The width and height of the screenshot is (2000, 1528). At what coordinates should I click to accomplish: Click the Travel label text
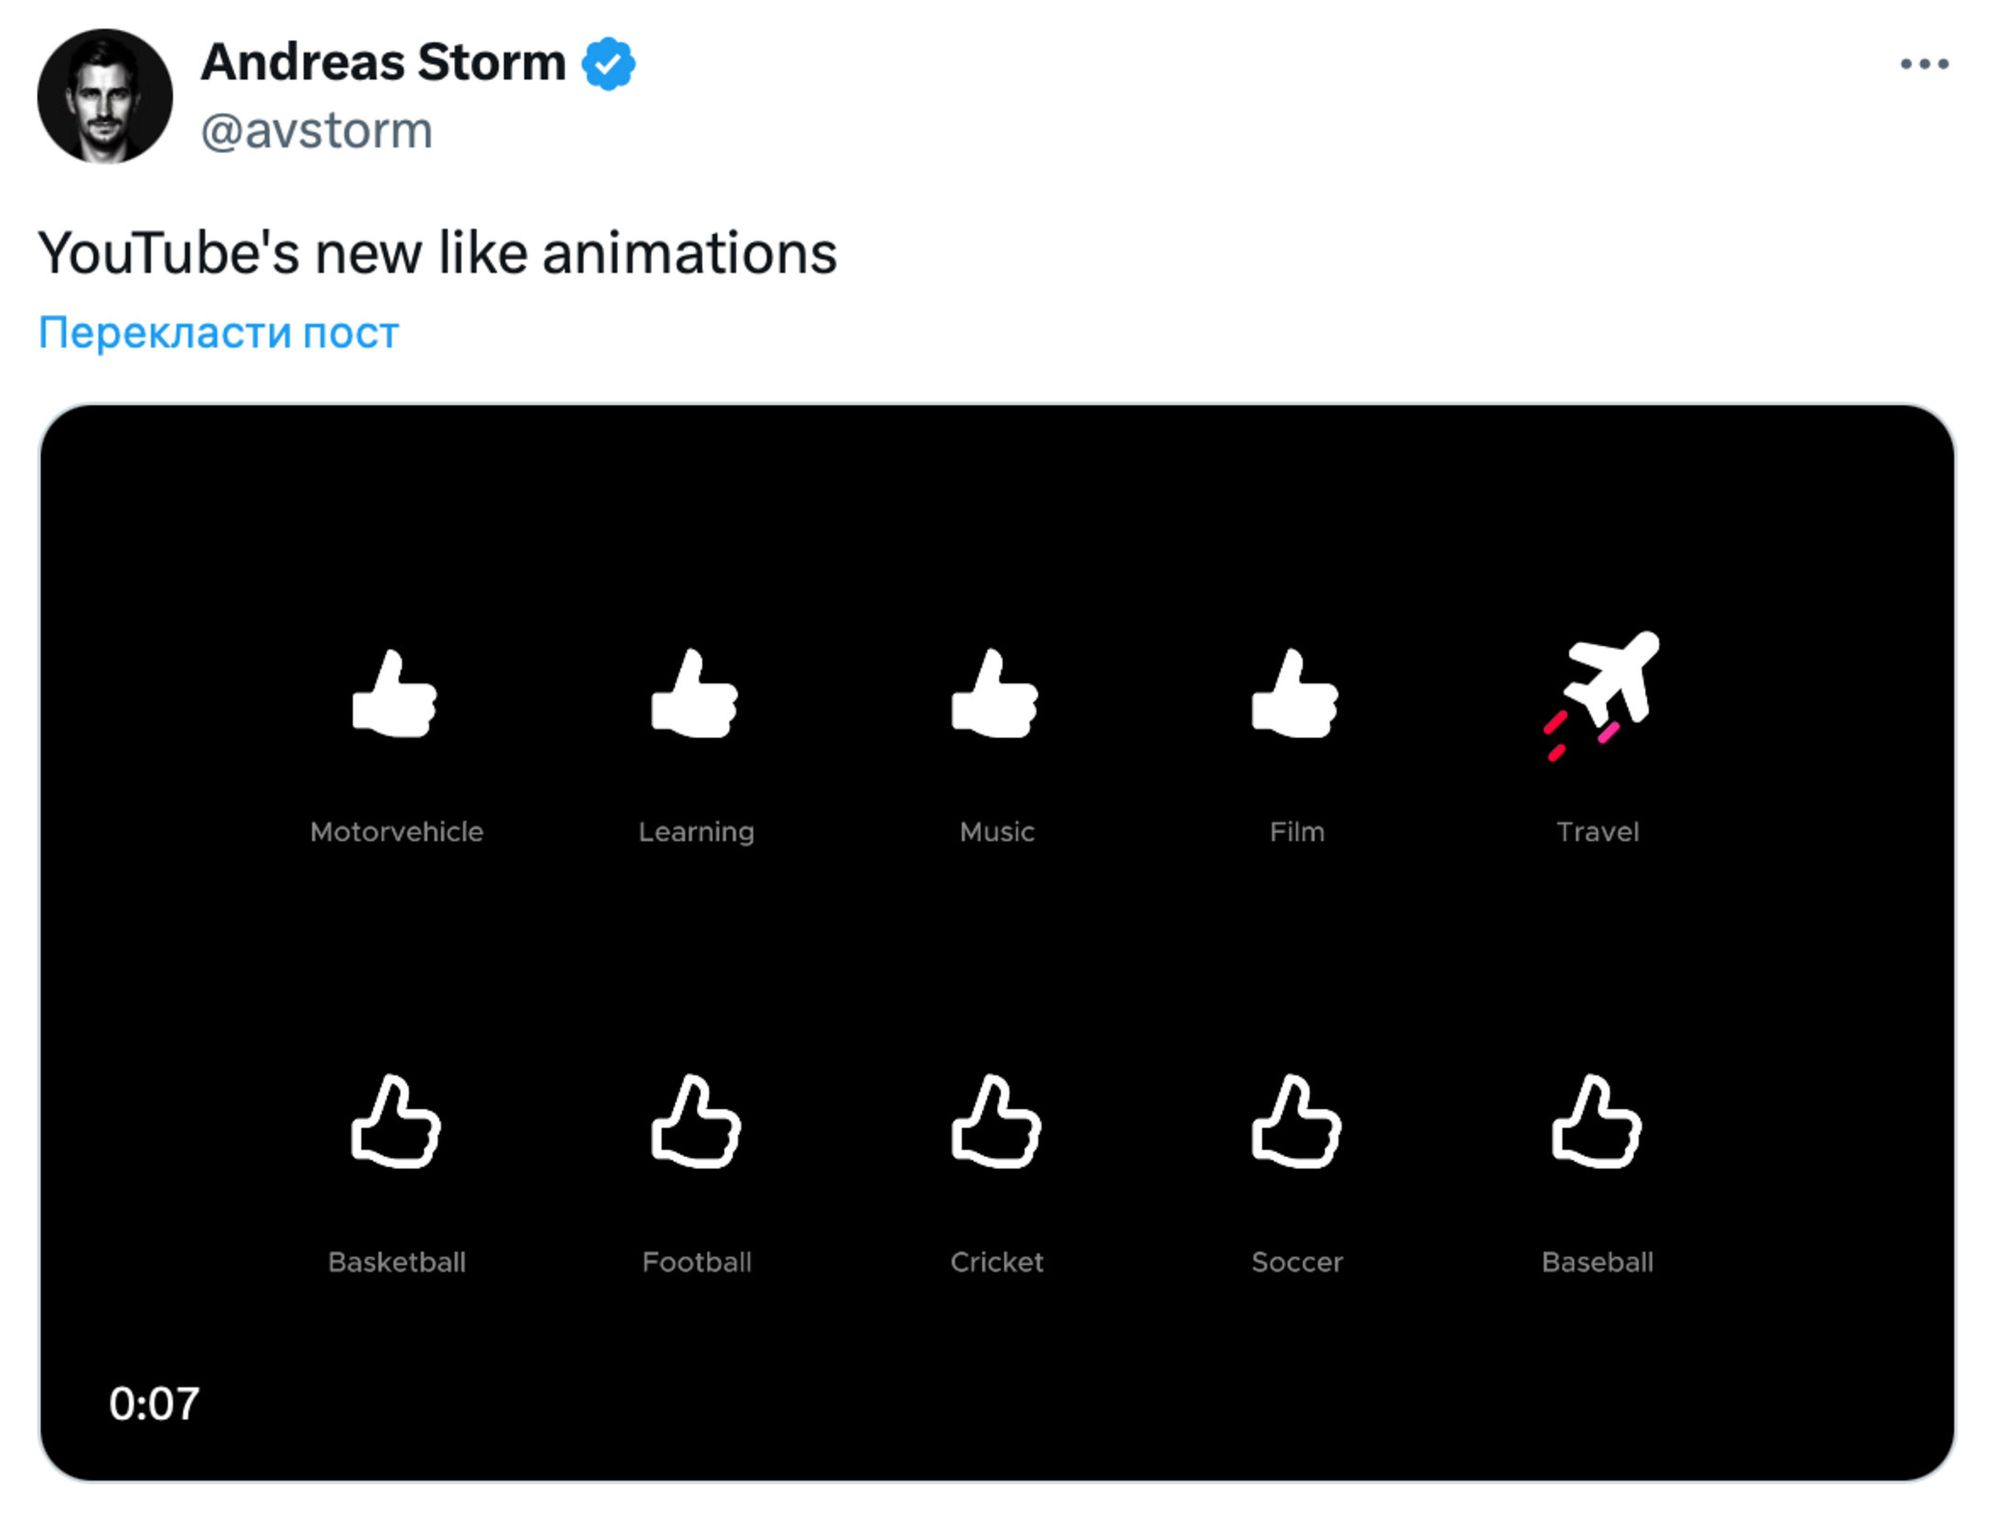pyautogui.click(x=1597, y=832)
